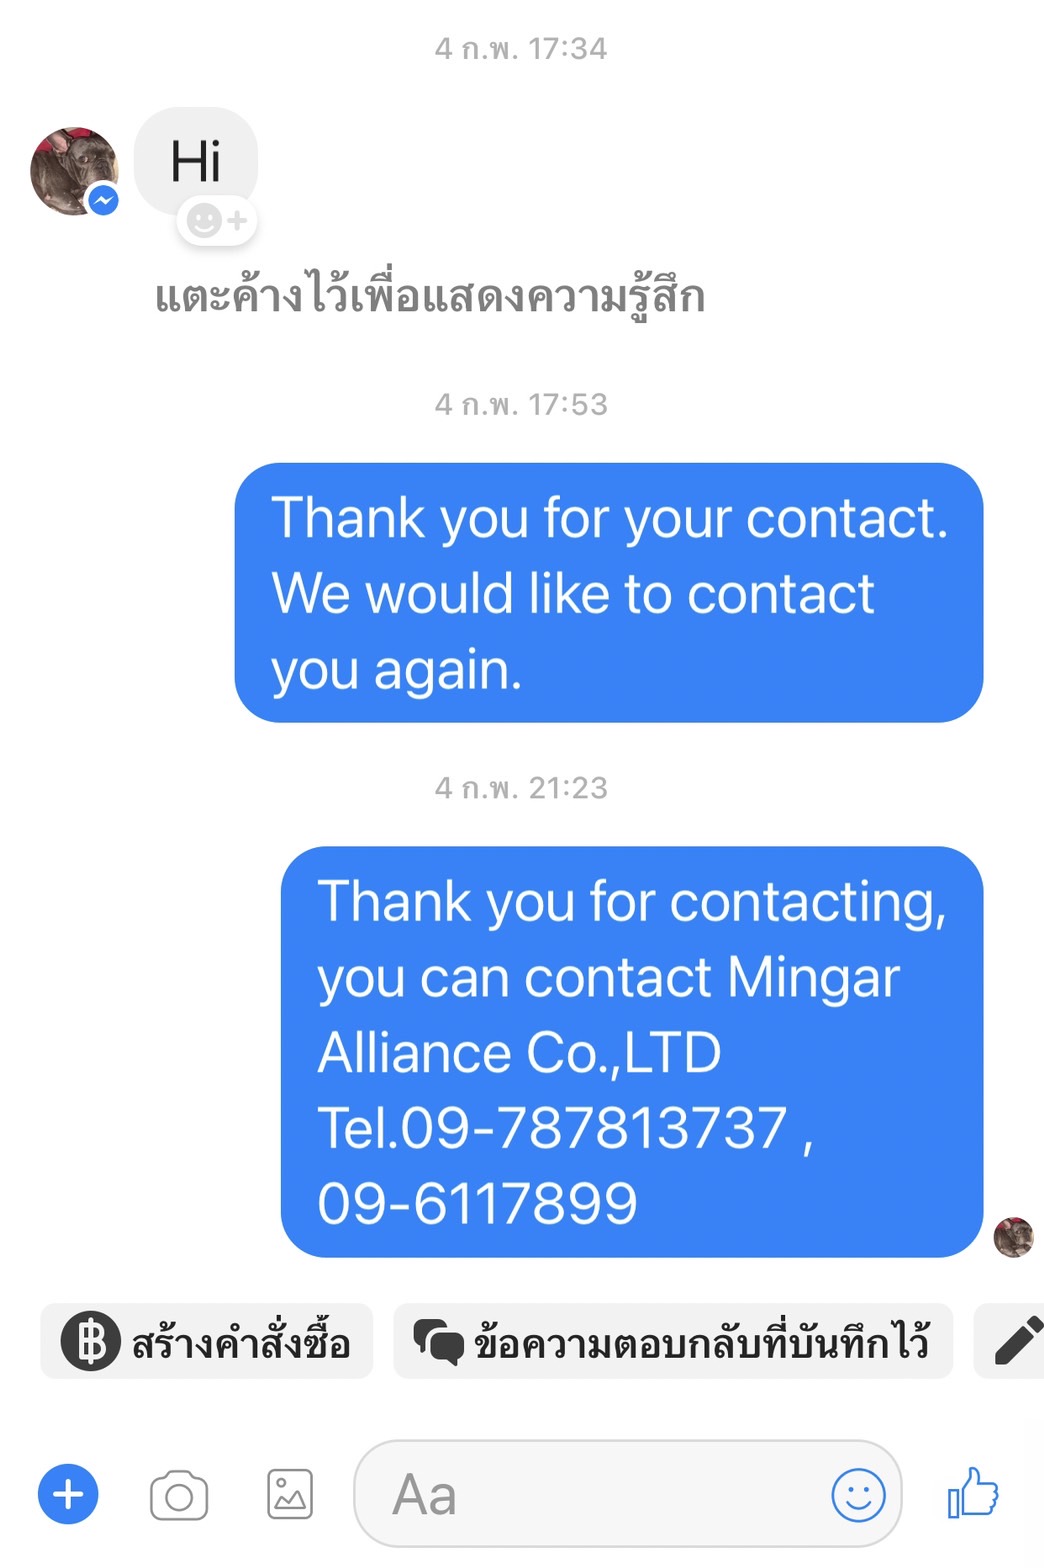The image size is (1044, 1568).
Task: Select the Mingar Alliance contact message
Action: coord(632,1052)
